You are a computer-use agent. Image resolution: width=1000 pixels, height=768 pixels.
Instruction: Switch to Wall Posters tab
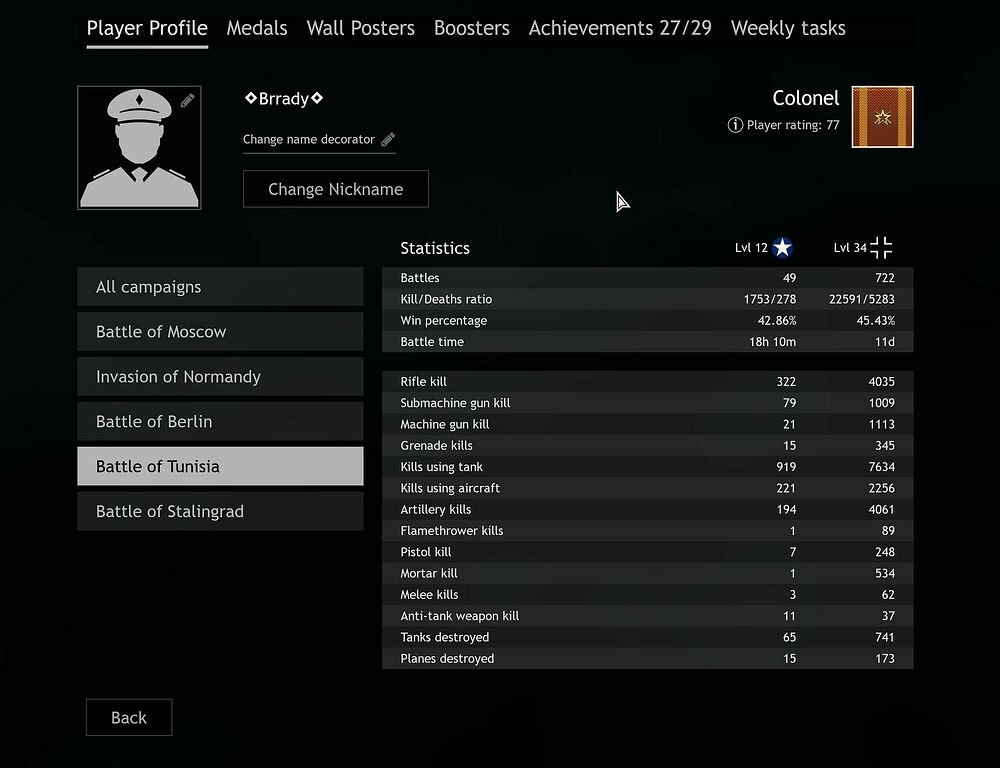(360, 28)
